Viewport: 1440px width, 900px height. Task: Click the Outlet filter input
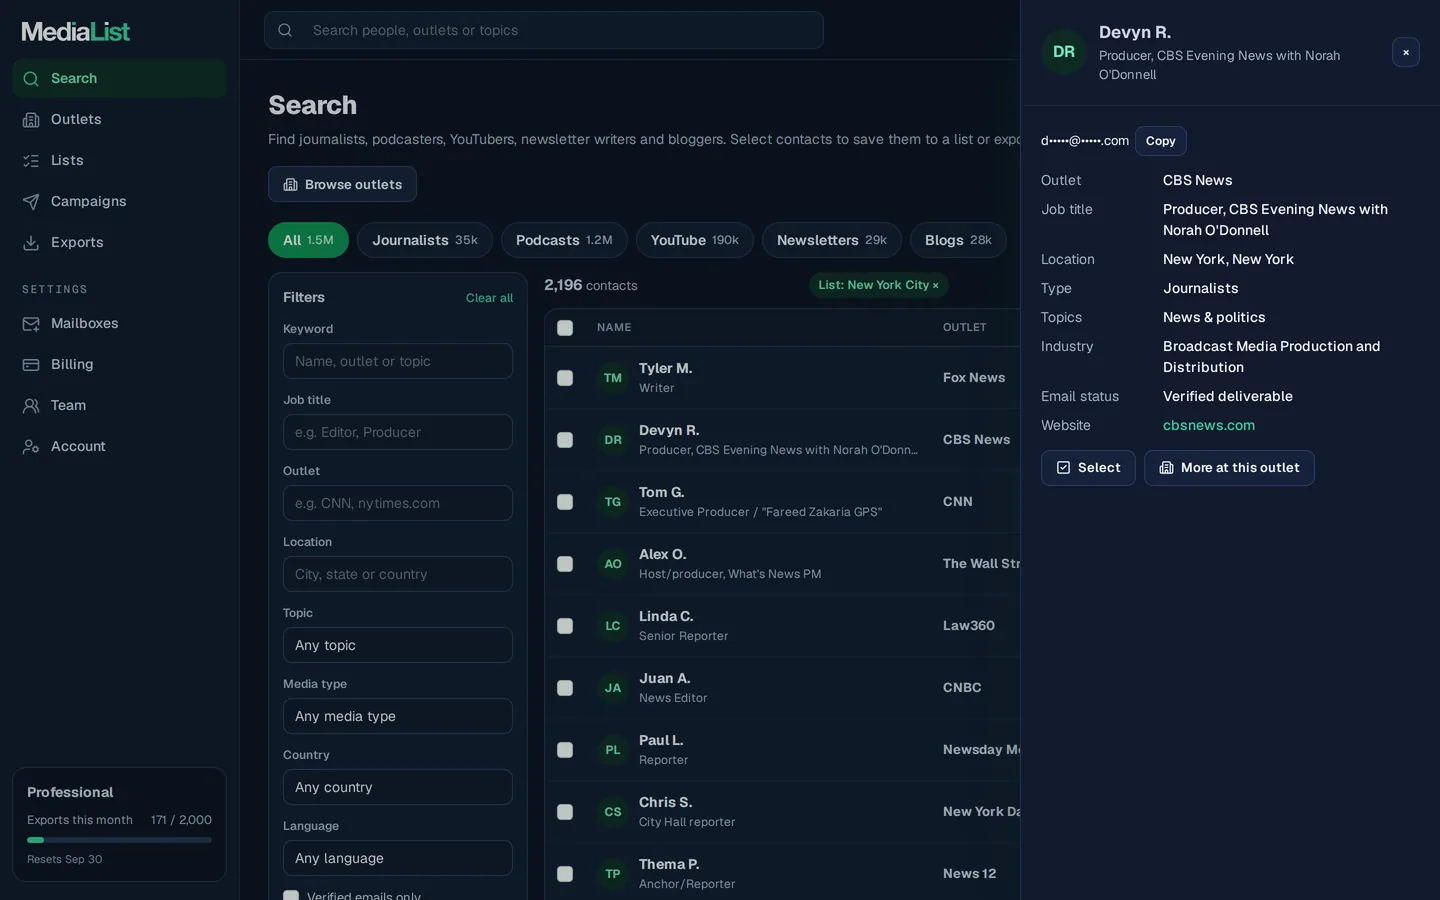pos(398,503)
